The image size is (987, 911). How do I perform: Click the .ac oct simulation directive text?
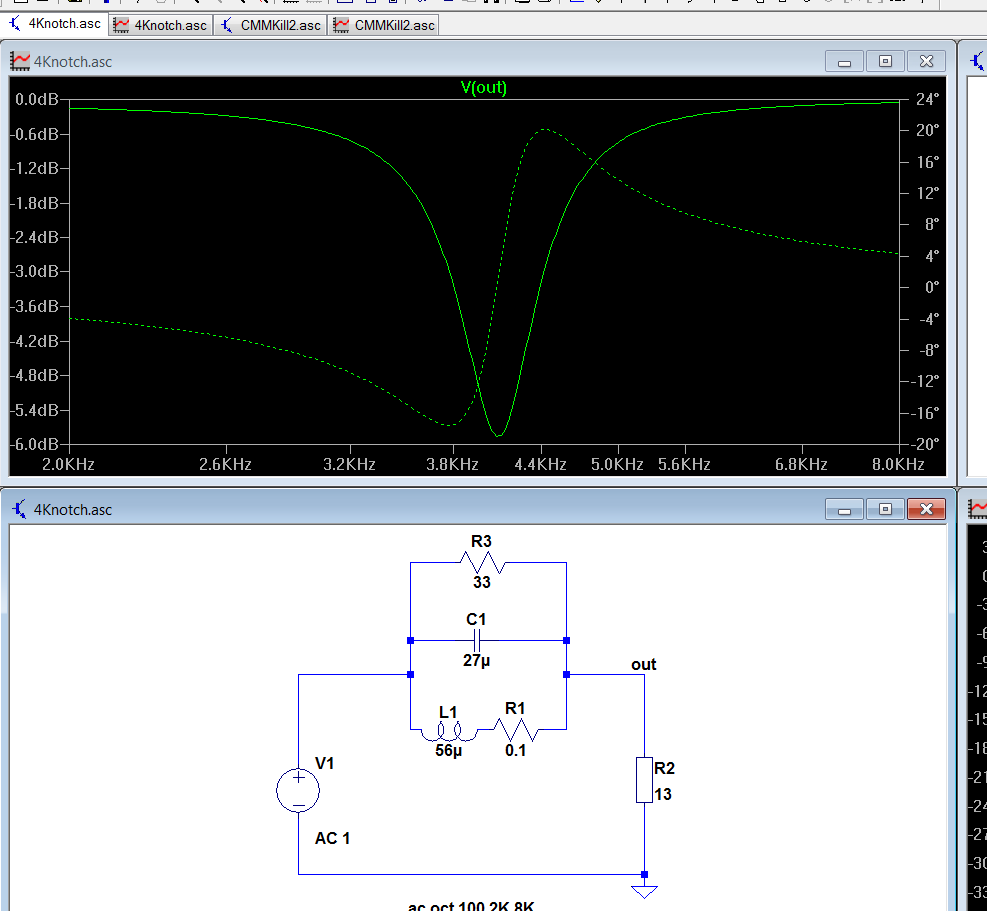pos(470,906)
